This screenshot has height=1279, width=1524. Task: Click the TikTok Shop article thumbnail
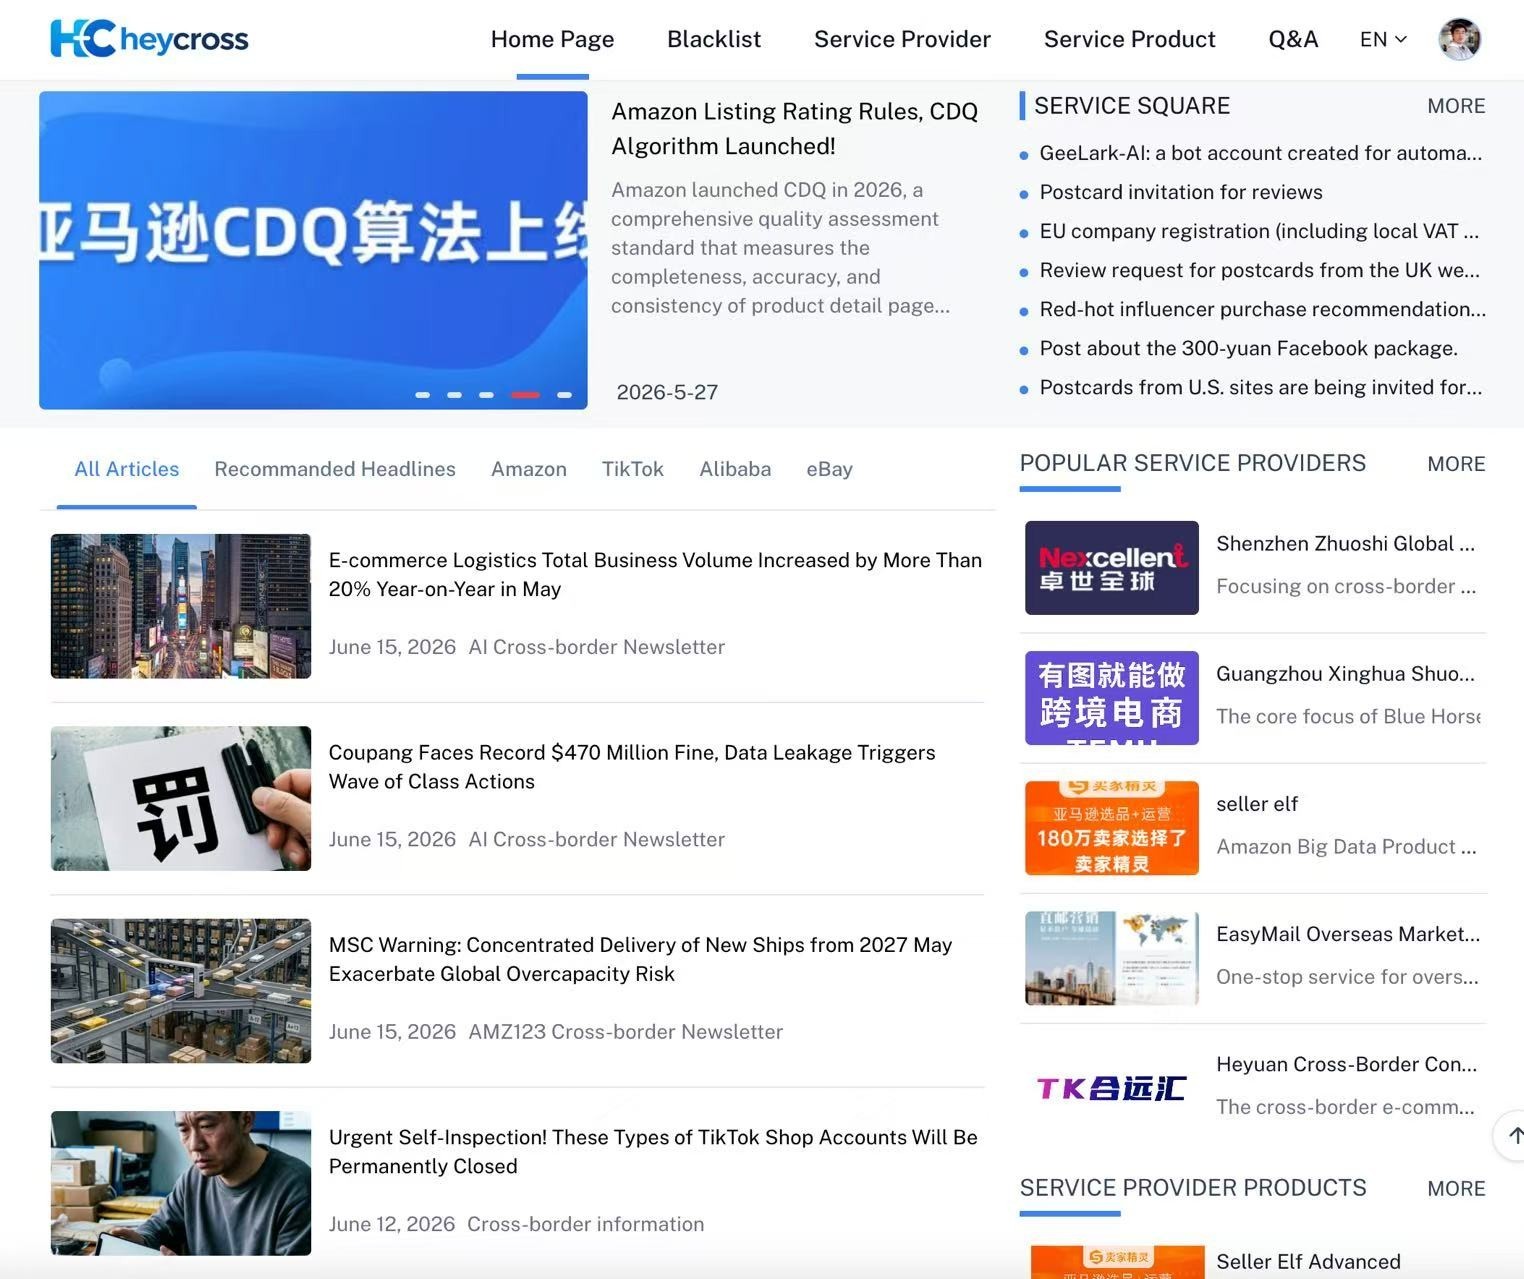point(181,1183)
